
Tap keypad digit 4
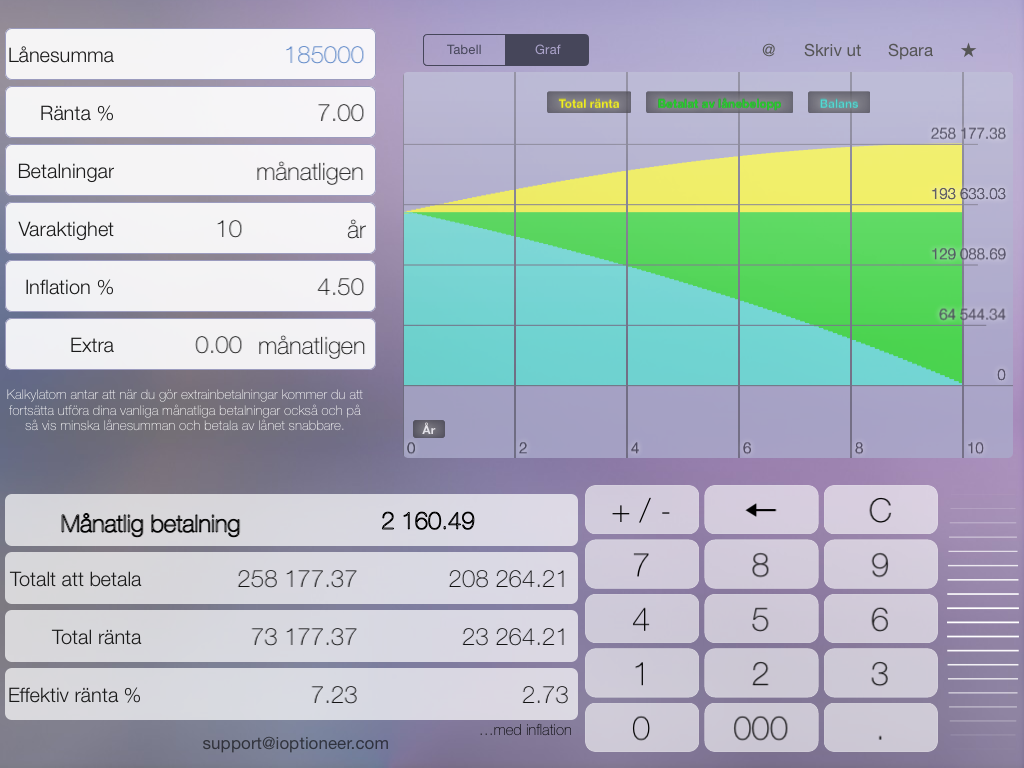pos(641,618)
